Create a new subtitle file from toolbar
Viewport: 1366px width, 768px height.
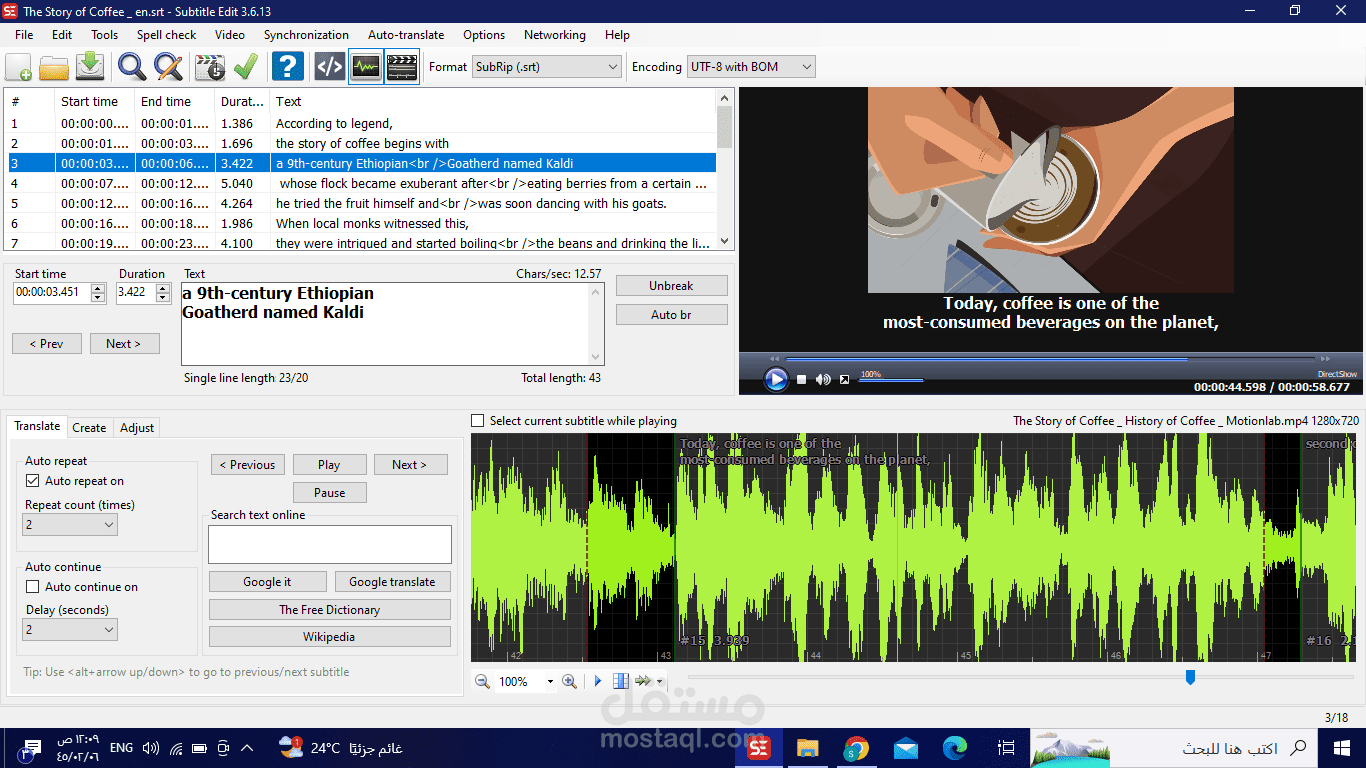click(18, 67)
